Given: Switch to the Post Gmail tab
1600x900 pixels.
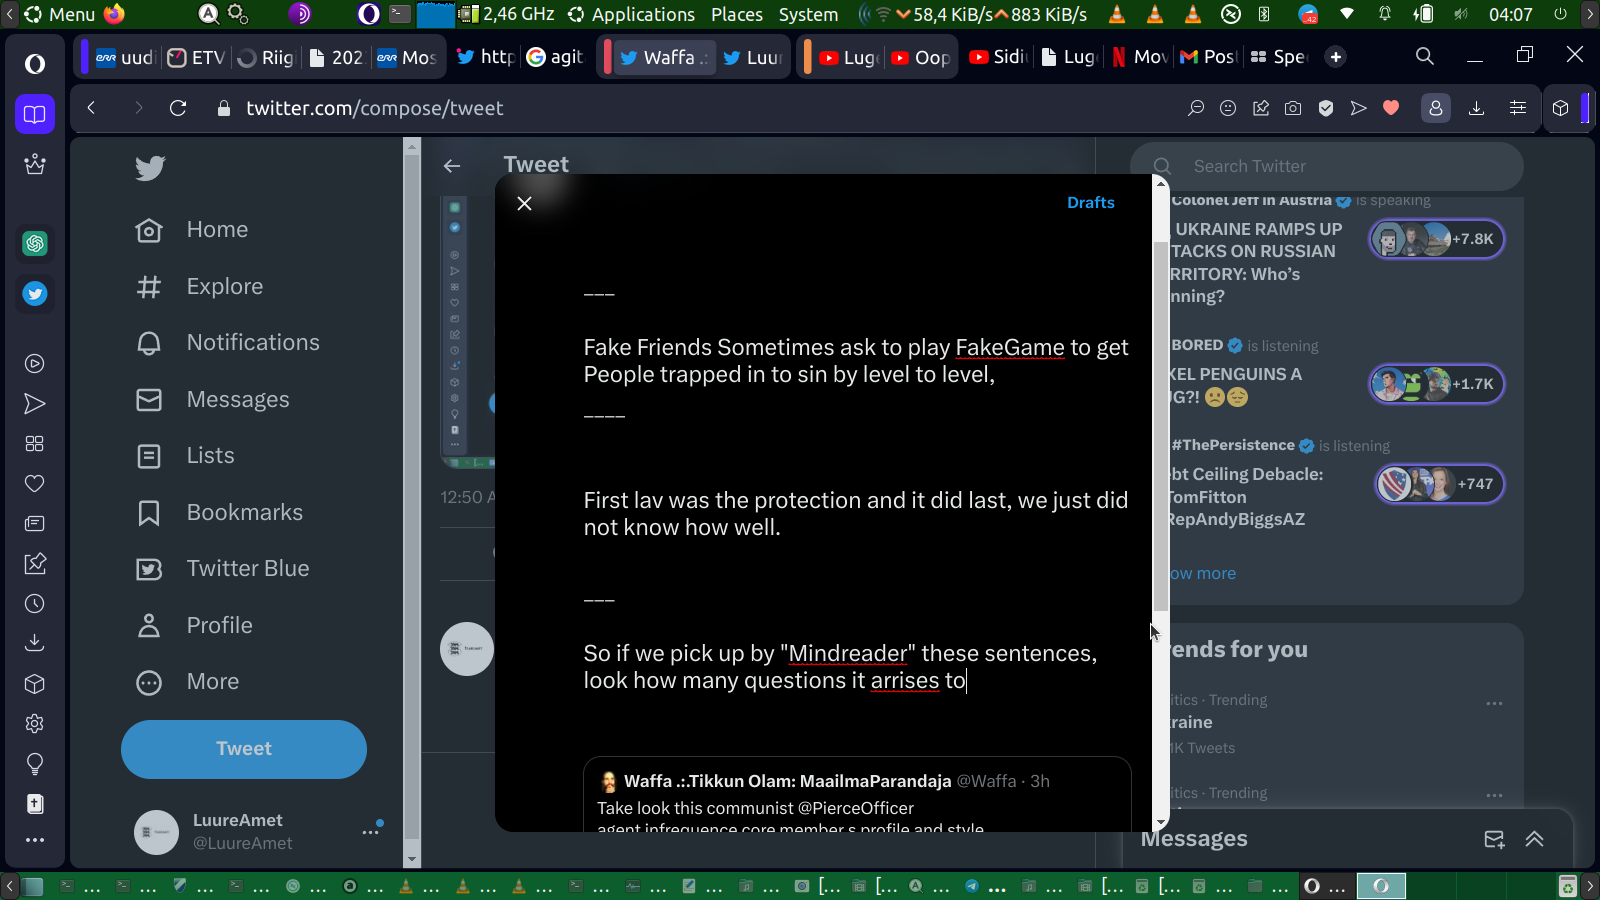Looking at the screenshot, I should pos(1208,57).
